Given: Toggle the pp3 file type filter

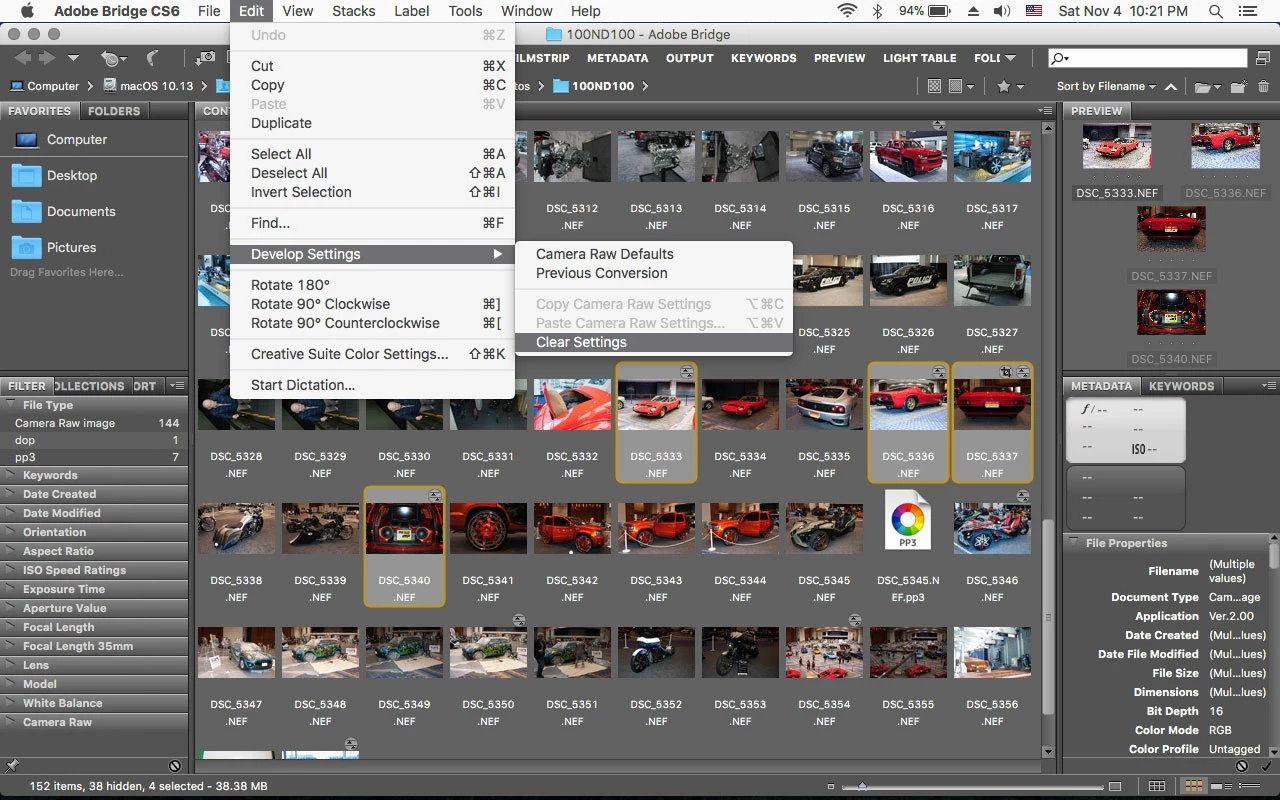Looking at the screenshot, I should (x=94, y=457).
